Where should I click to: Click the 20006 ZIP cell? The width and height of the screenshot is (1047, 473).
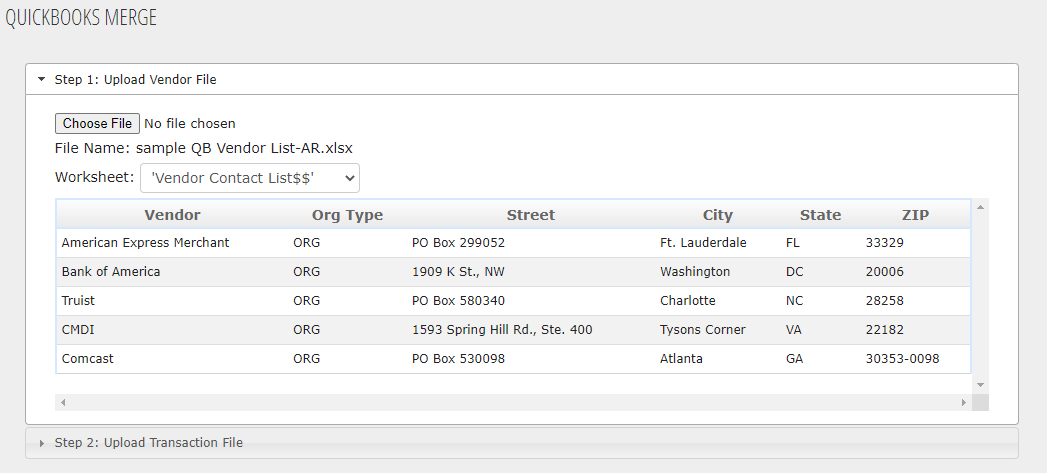[x=915, y=272]
